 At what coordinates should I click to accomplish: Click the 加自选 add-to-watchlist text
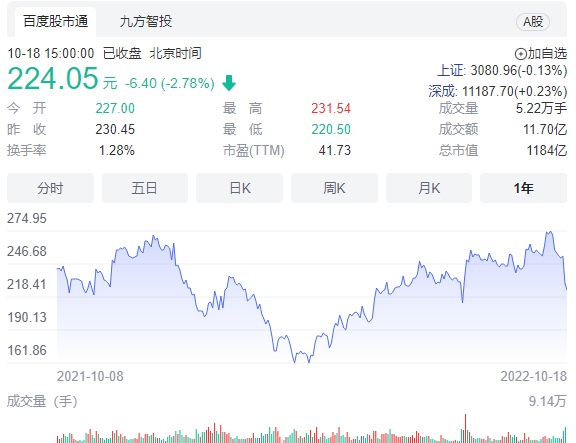pyautogui.click(x=547, y=54)
